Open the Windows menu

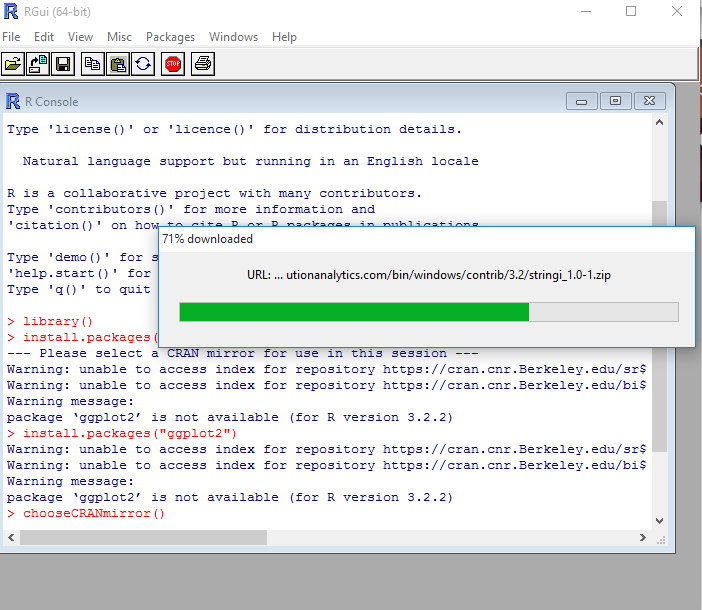(x=234, y=37)
